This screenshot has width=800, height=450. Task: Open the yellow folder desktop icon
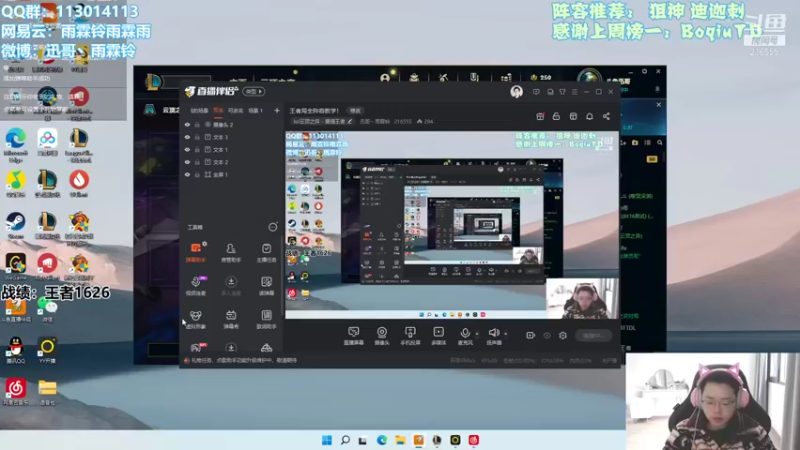pyautogui.click(x=47, y=392)
